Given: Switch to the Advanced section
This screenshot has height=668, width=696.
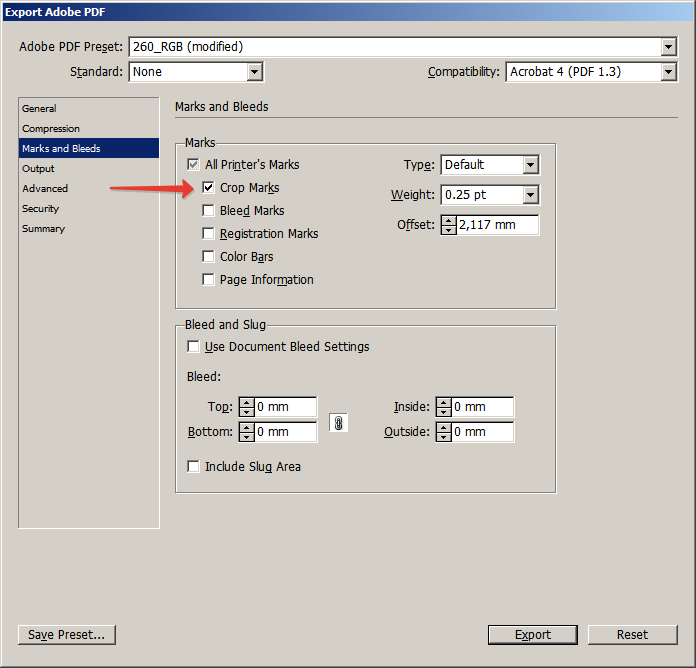Looking at the screenshot, I should [x=89, y=189].
